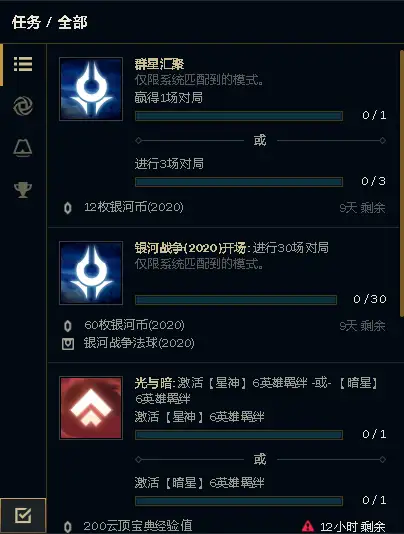
Task: Click the 全部 breadcrumb in header
Action: pyautogui.click(x=73, y=22)
